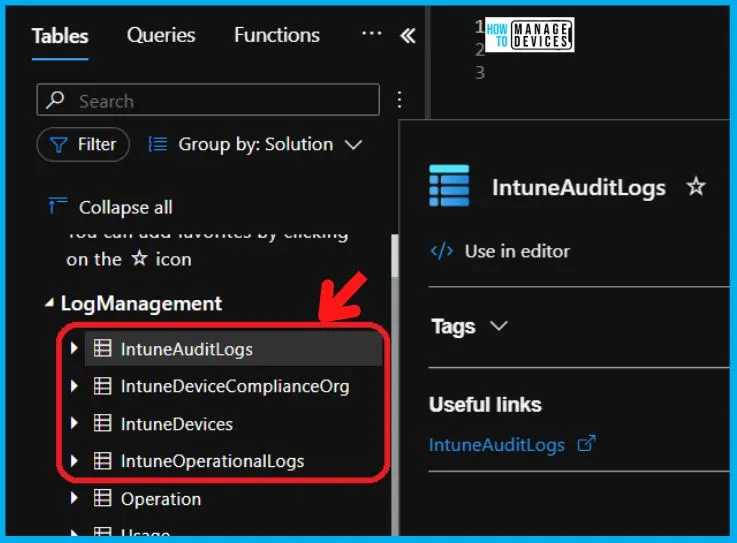Expand the IntuneOperationalLogs table row

click(74, 461)
